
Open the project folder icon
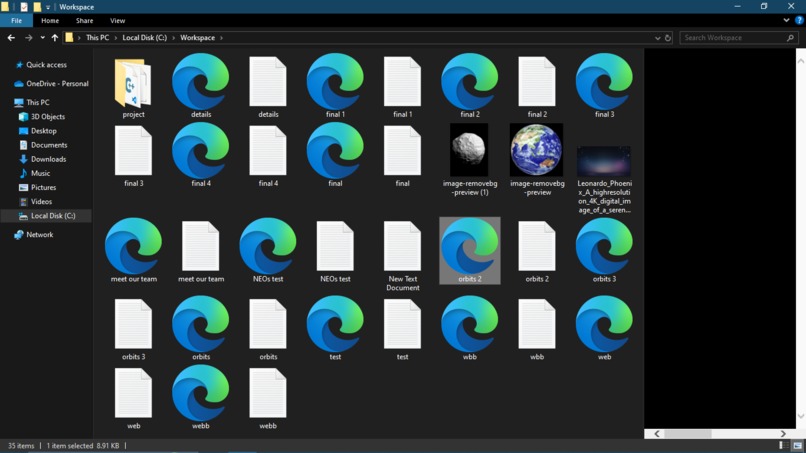(x=133, y=82)
